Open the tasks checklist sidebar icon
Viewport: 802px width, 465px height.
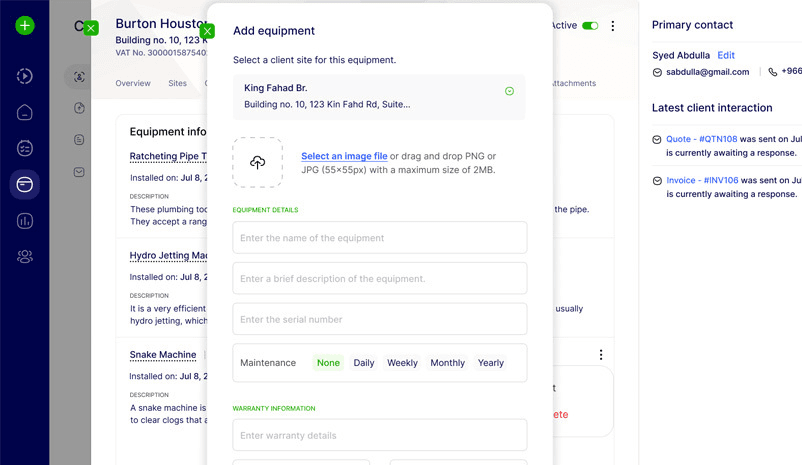pyautogui.click(x=25, y=149)
